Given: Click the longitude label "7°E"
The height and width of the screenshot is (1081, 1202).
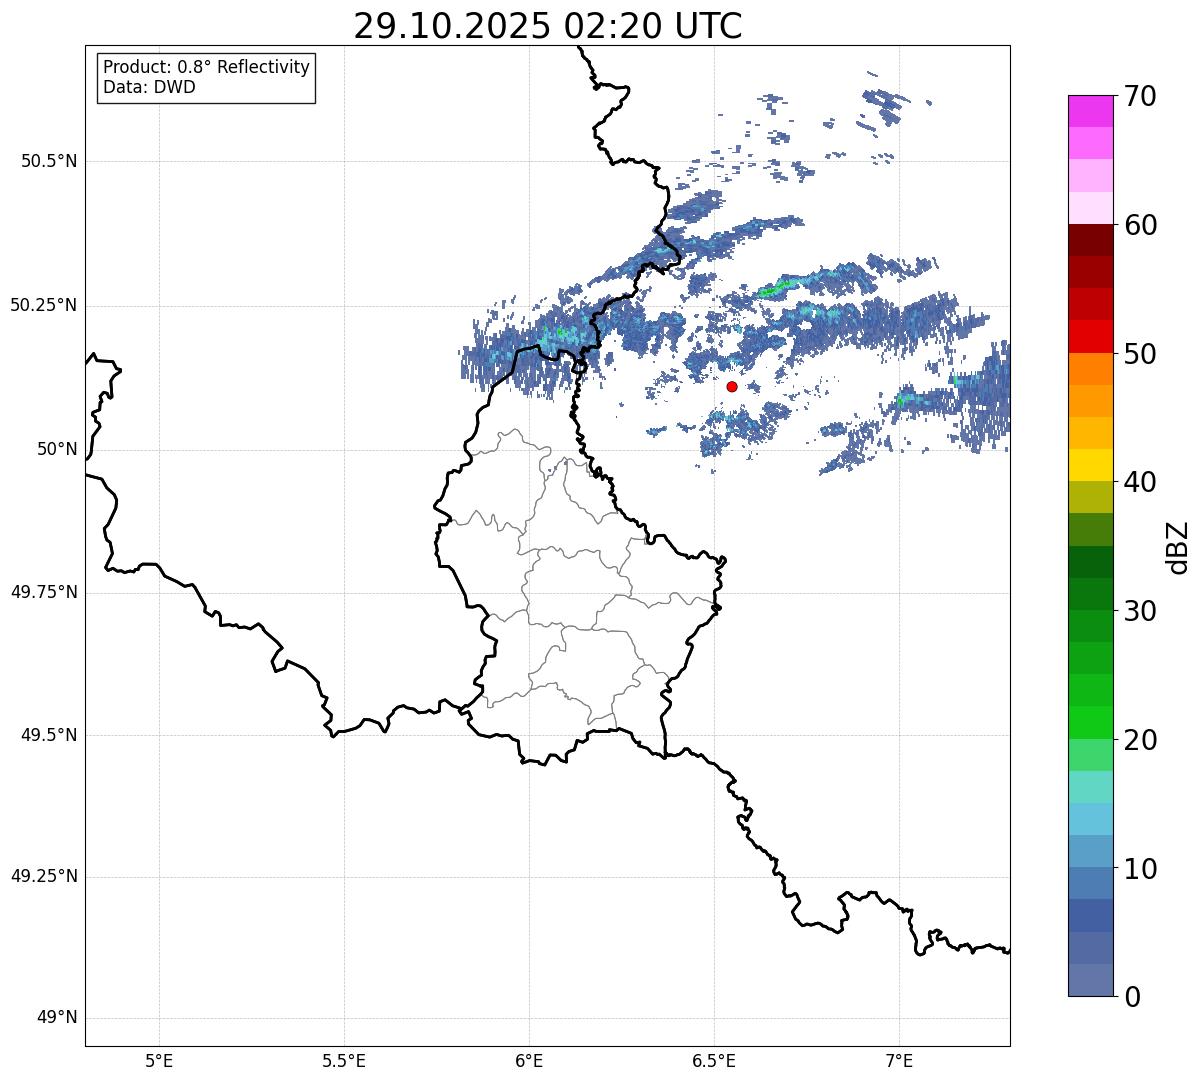Looking at the screenshot, I should click(899, 1060).
